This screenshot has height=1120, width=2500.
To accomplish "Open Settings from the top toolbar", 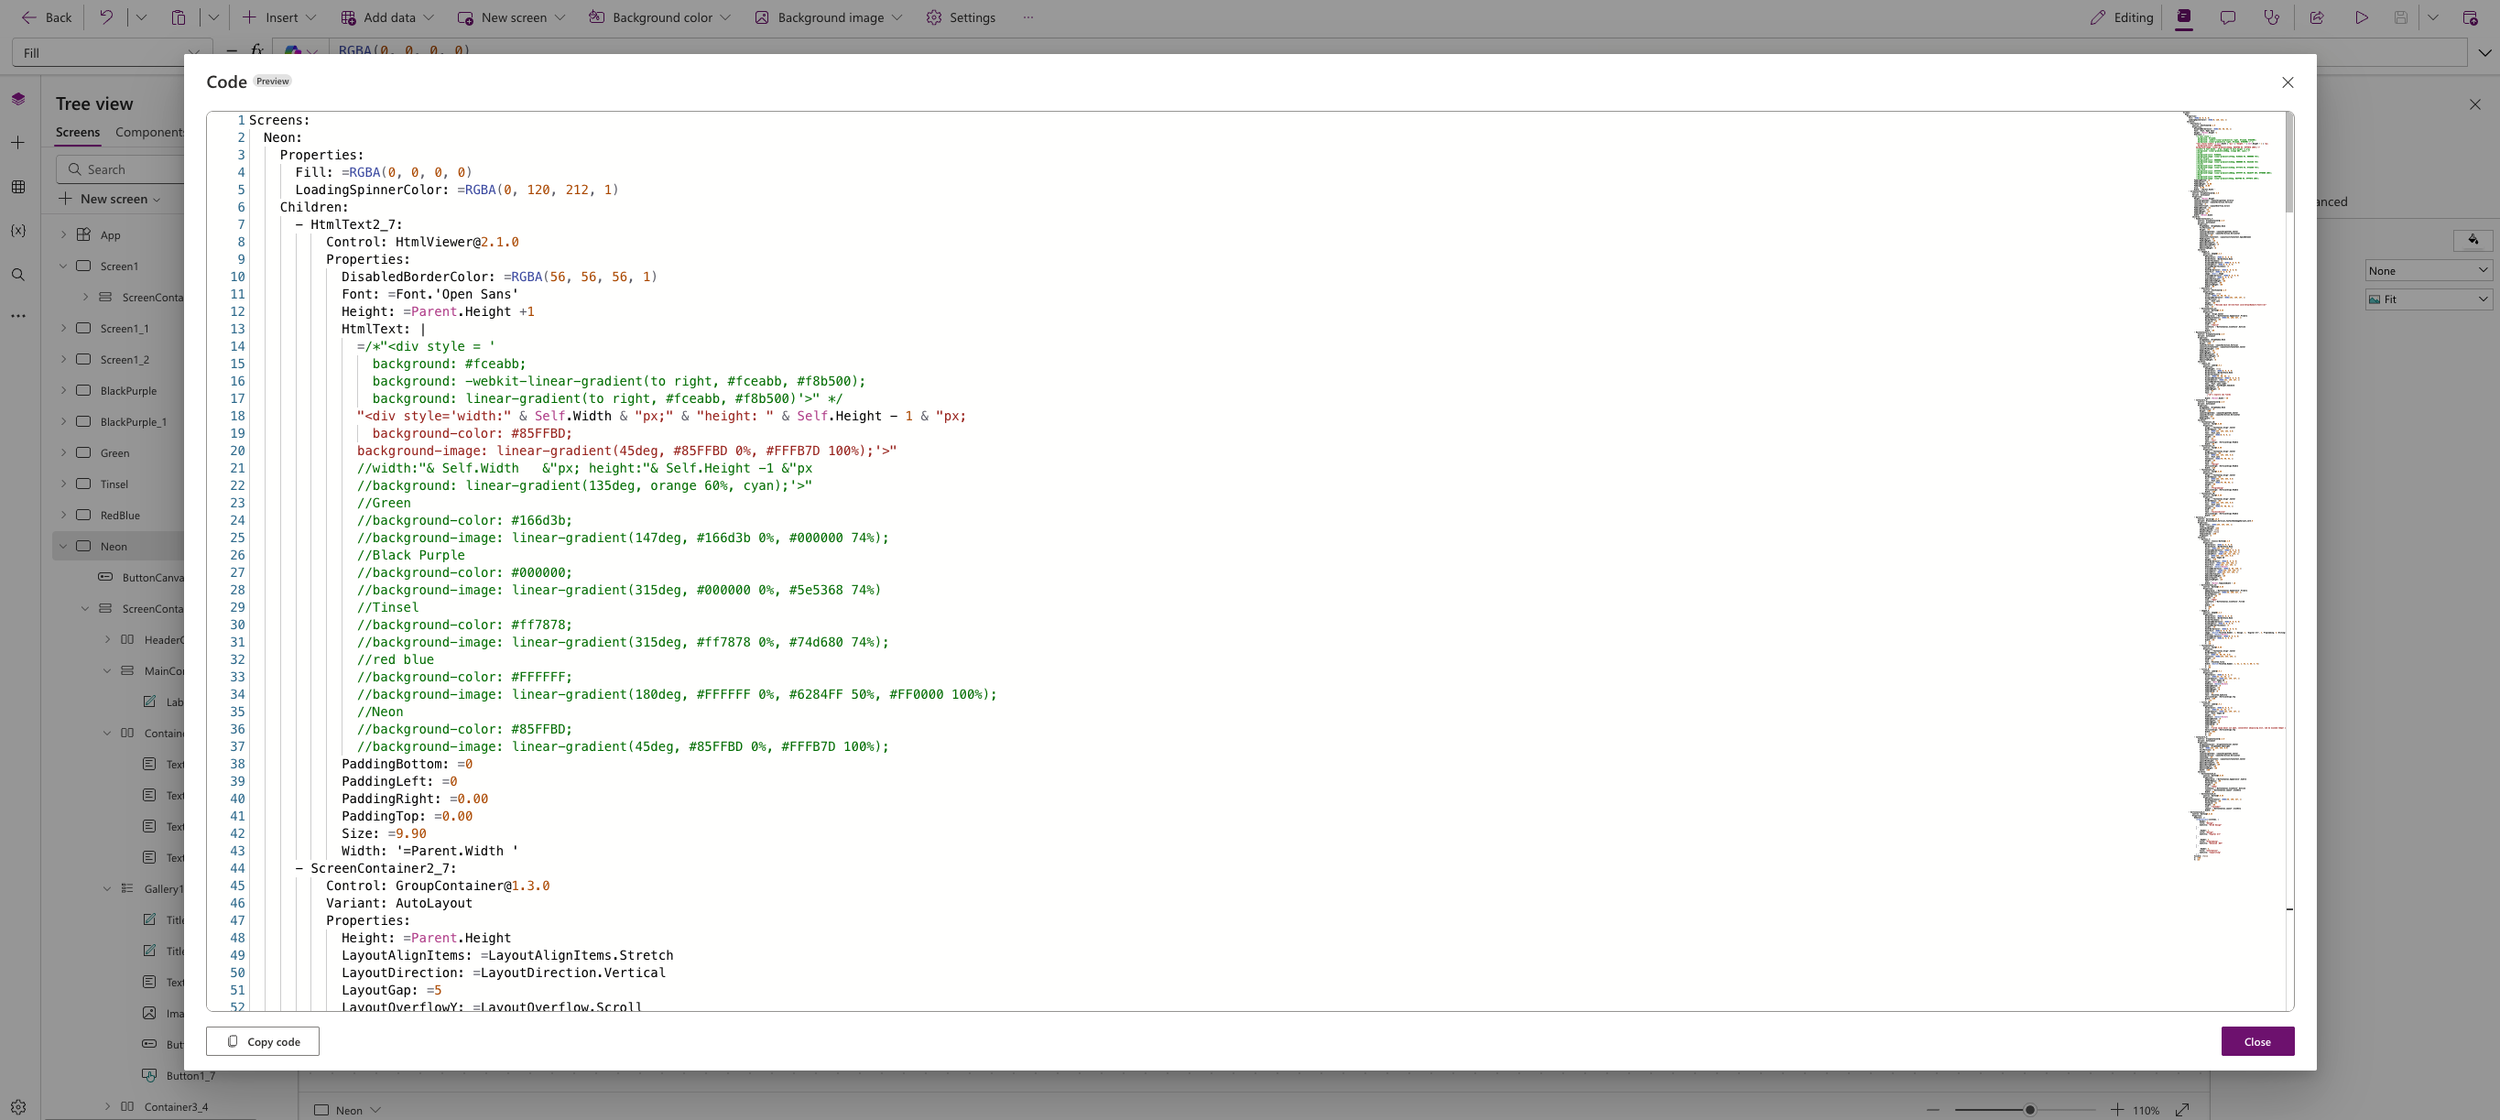I will click(960, 17).
